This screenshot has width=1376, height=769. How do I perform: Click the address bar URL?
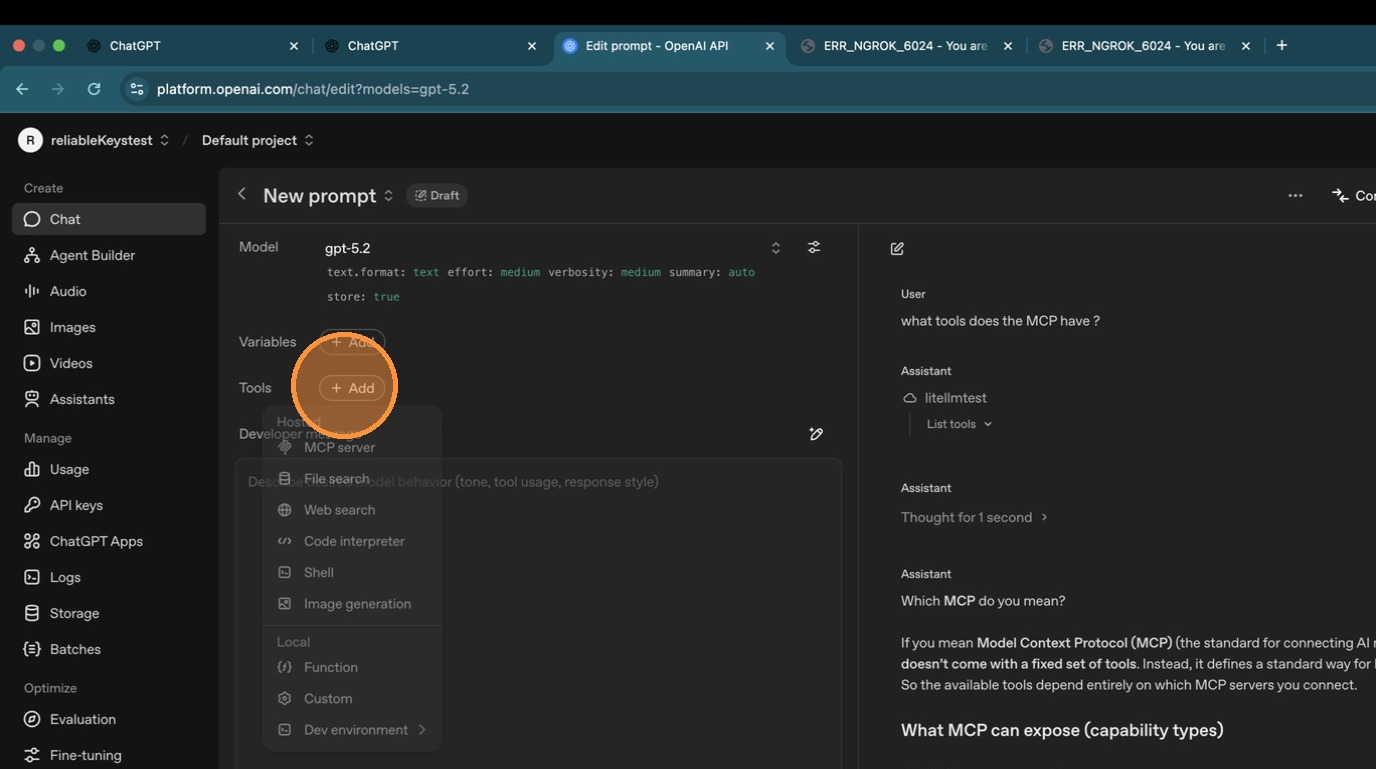[313, 89]
